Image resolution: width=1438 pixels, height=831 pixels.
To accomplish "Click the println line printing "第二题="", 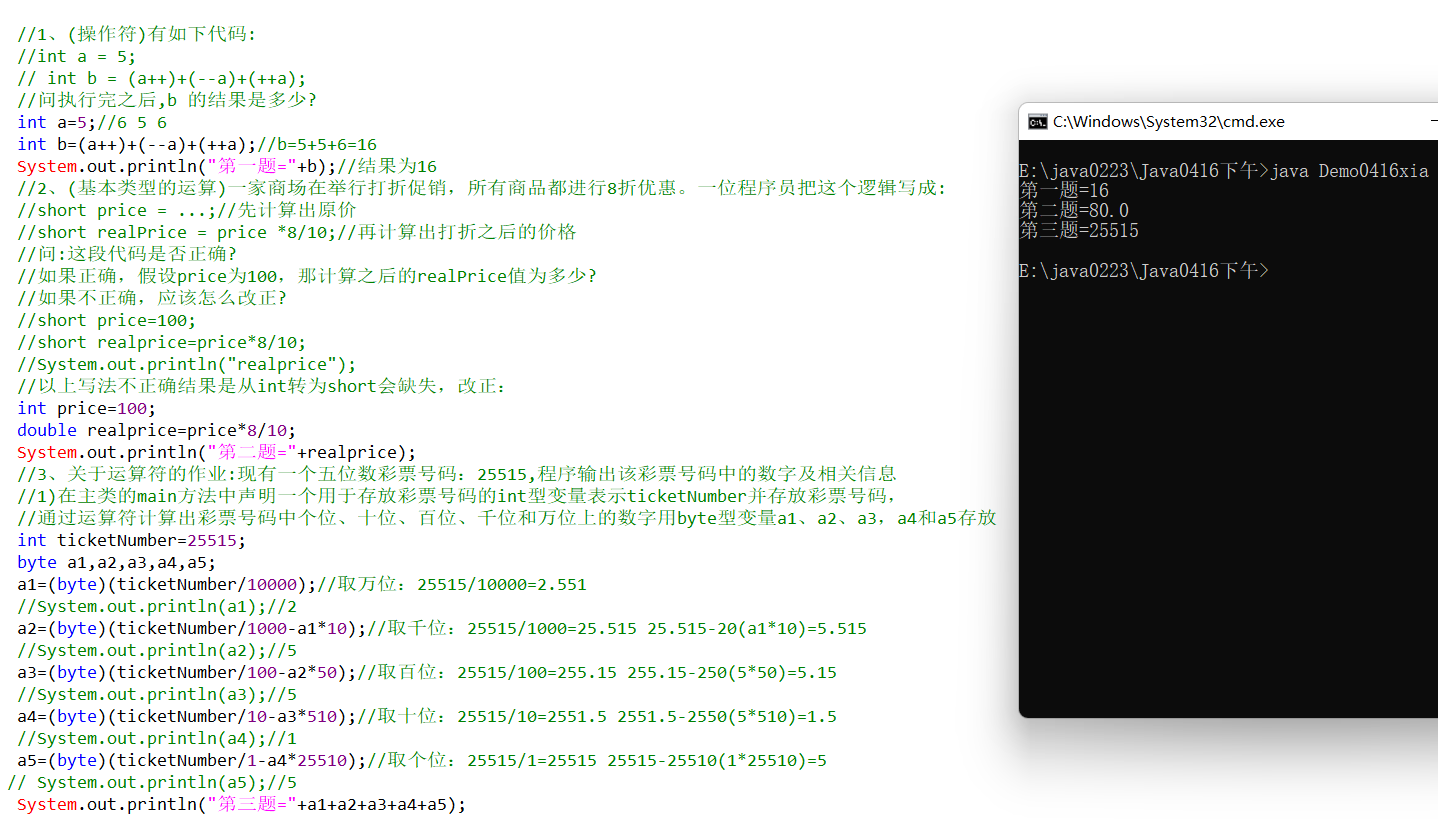I will tap(217, 452).
